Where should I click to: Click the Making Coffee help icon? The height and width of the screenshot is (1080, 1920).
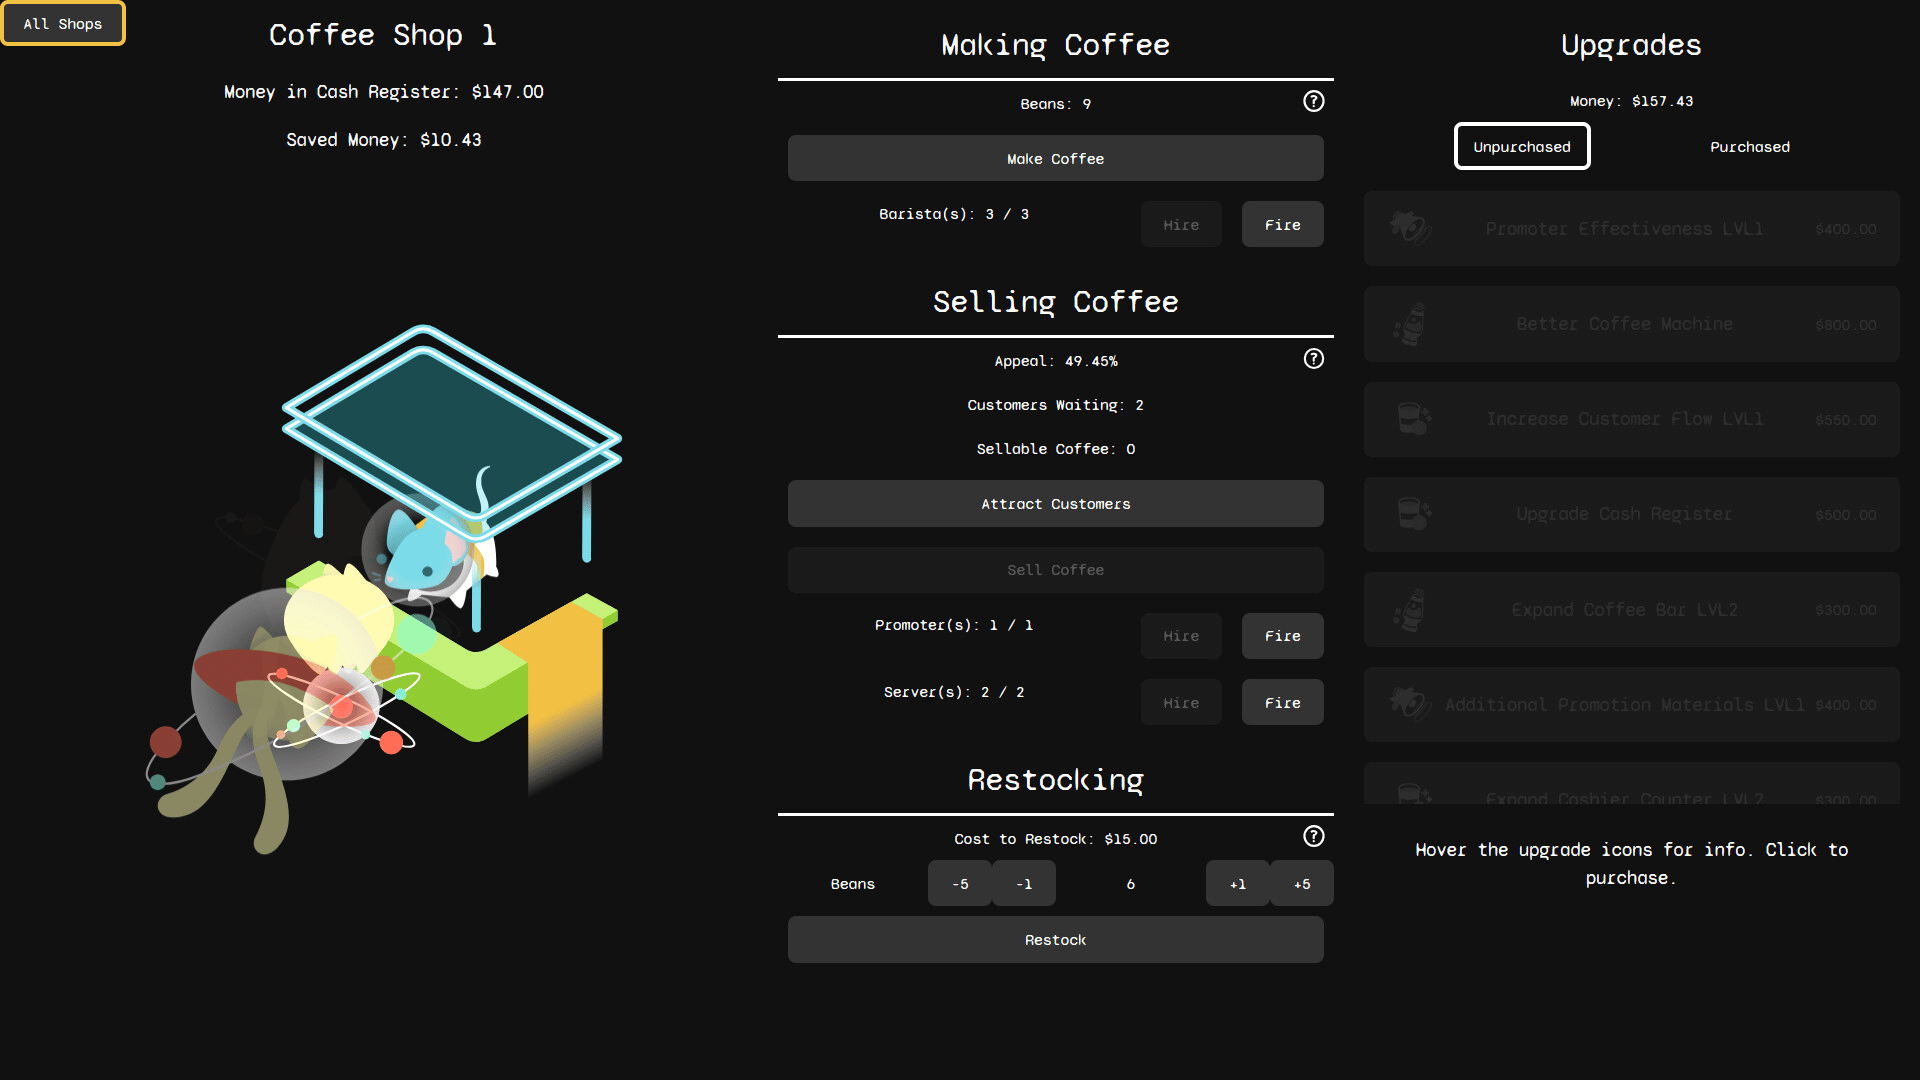pyautogui.click(x=1313, y=101)
